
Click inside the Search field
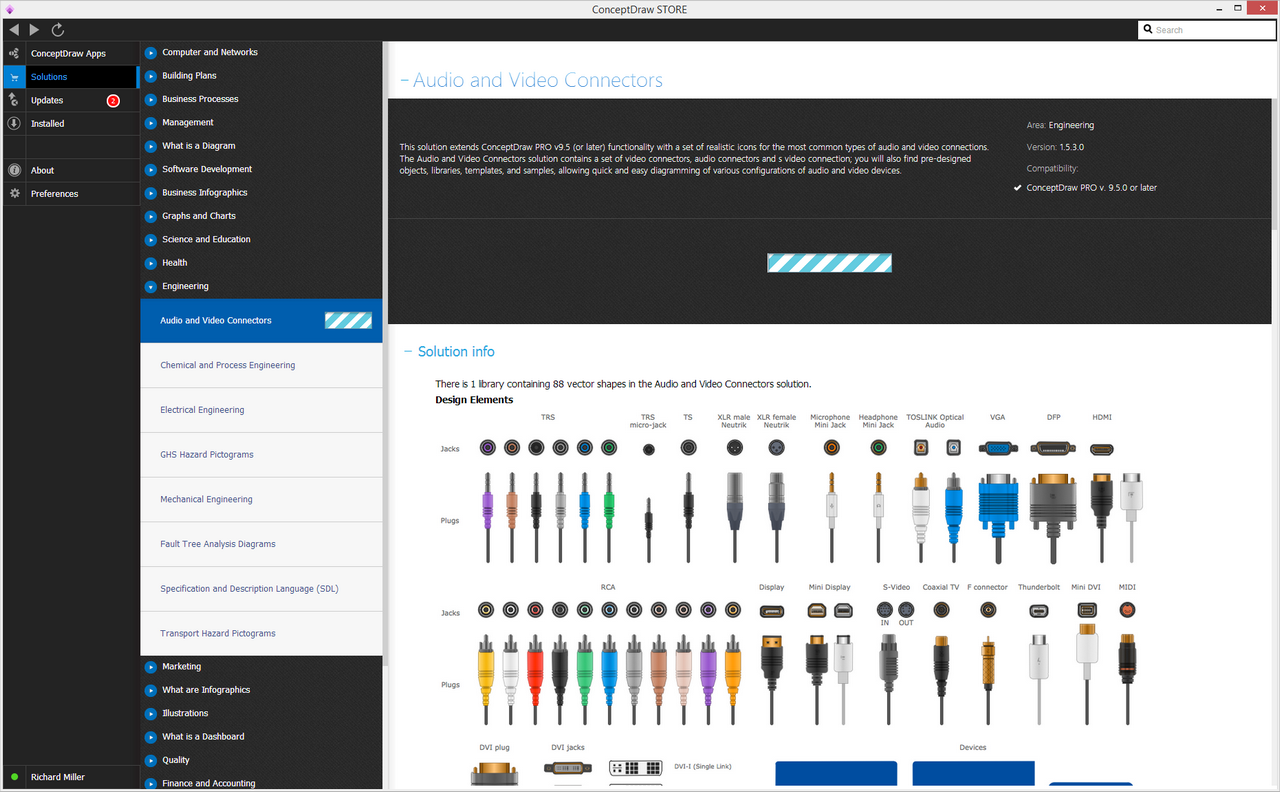(x=1206, y=30)
